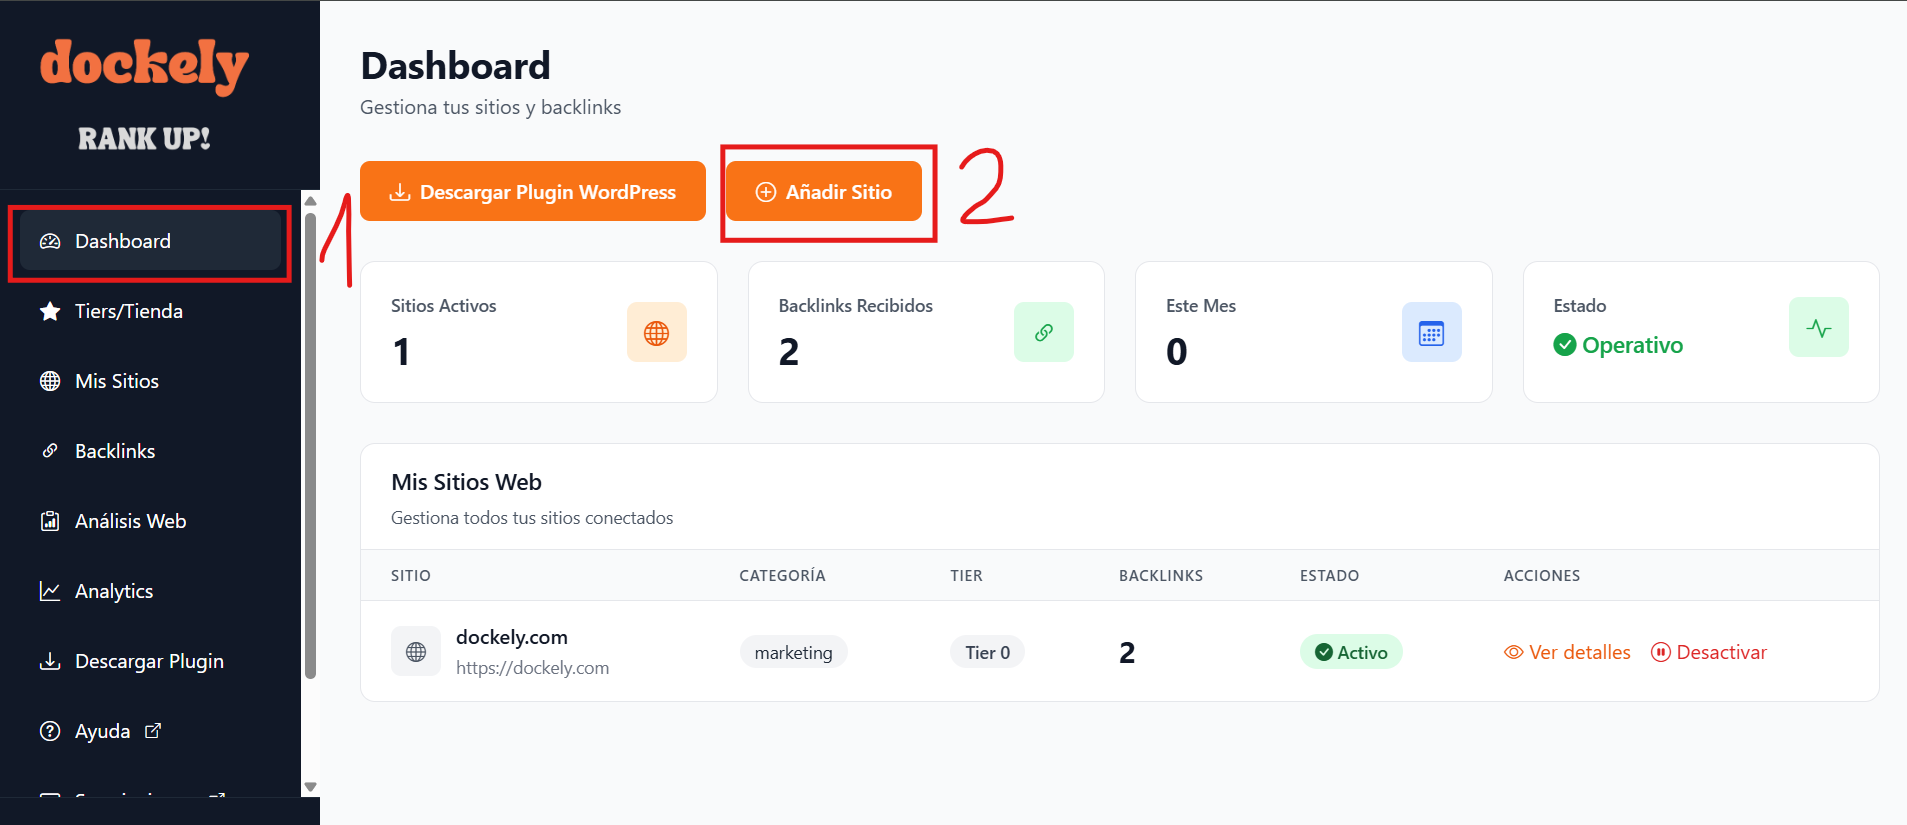Deactivate dockely.com with Desactivar

point(1709,652)
